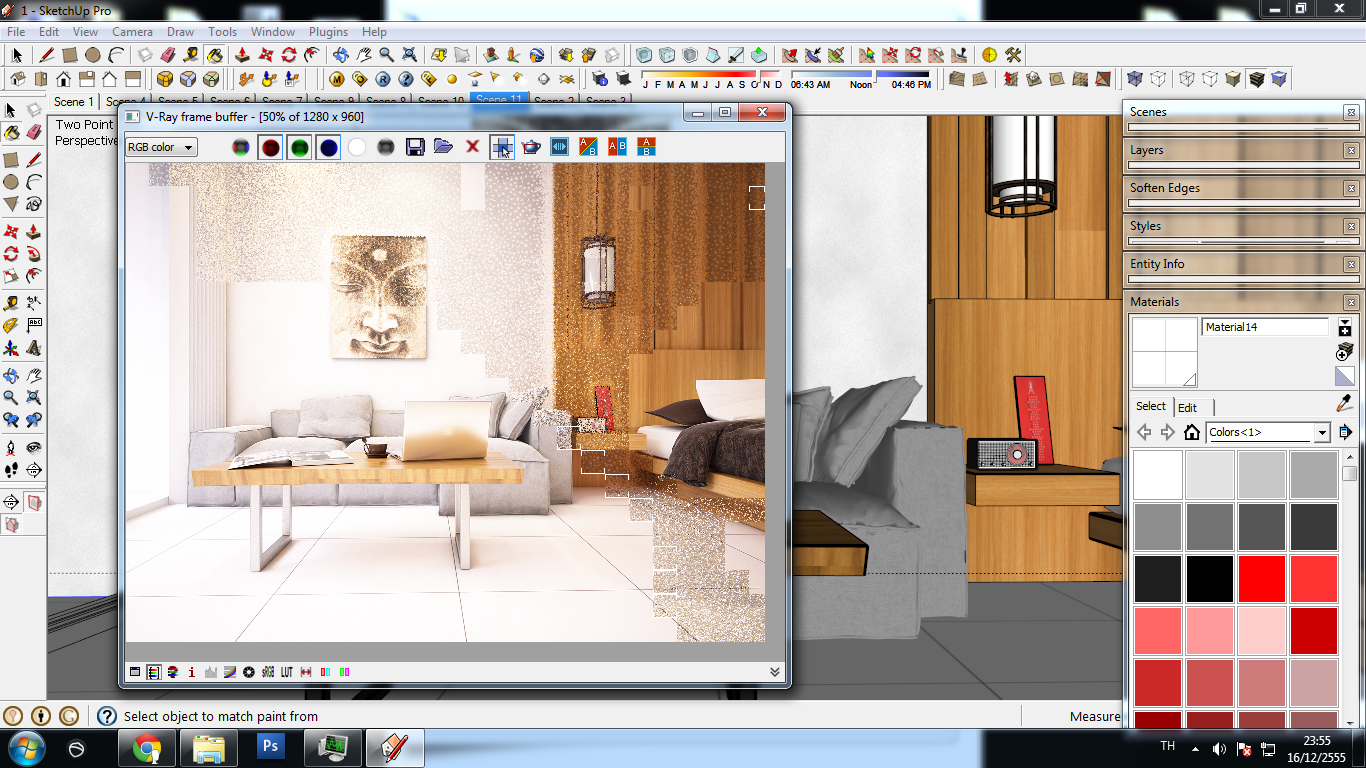The height and width of the screenshot is (768, 1366).
Task: Select the Zoom Extents tool
Action: [409, 55]
